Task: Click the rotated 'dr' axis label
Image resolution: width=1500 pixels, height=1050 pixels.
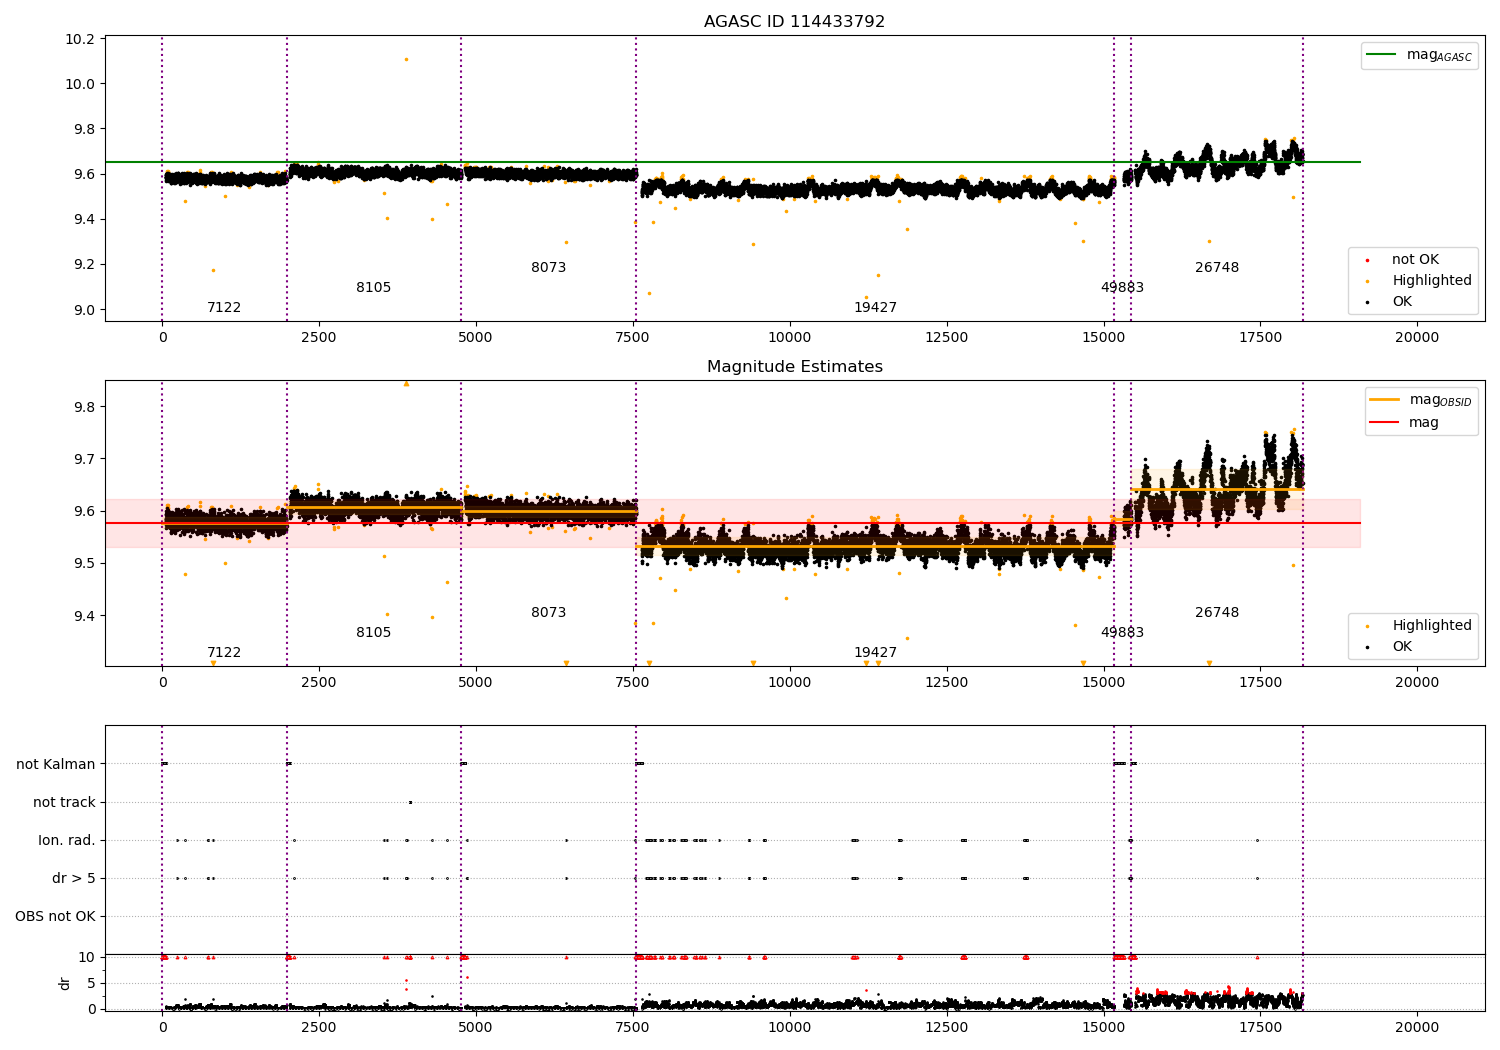Action: tap(65, 983)
